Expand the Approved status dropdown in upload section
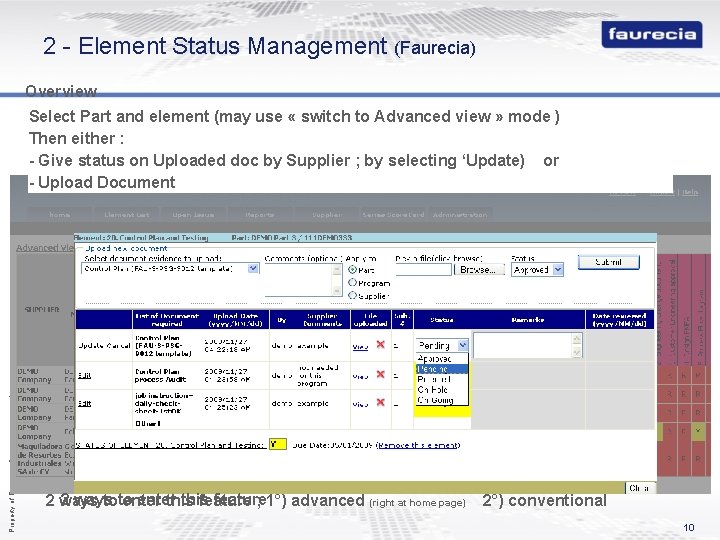This screenshot has width=720, height=540. (558, 270)
